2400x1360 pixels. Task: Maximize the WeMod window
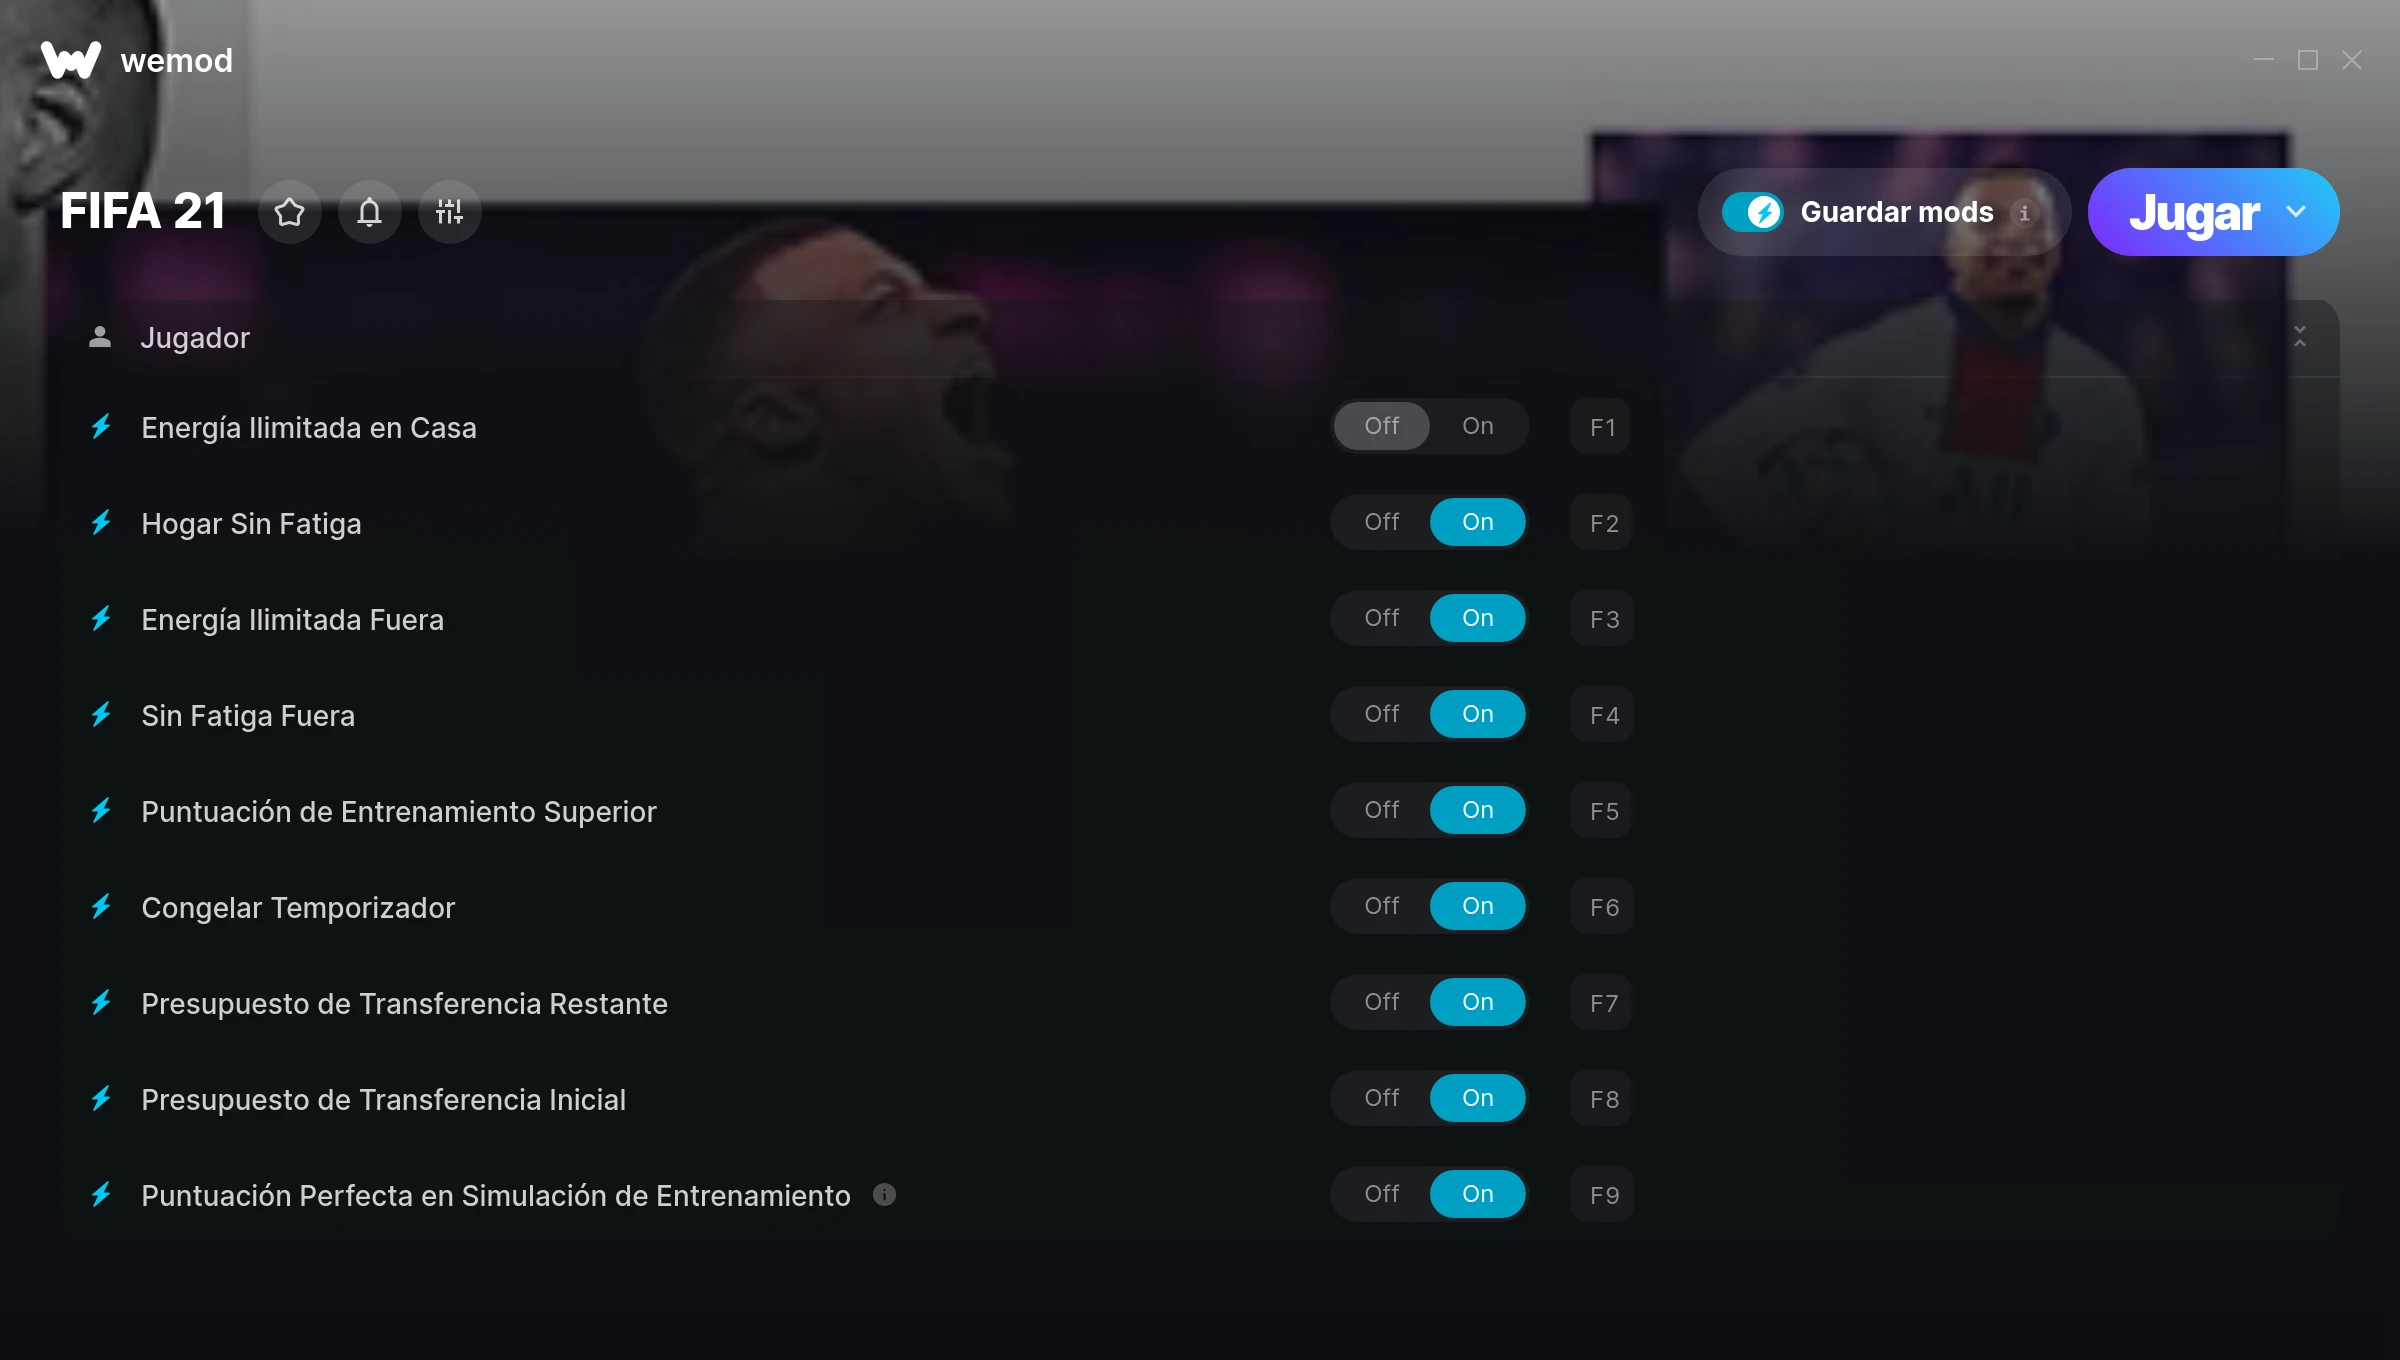2308,60
